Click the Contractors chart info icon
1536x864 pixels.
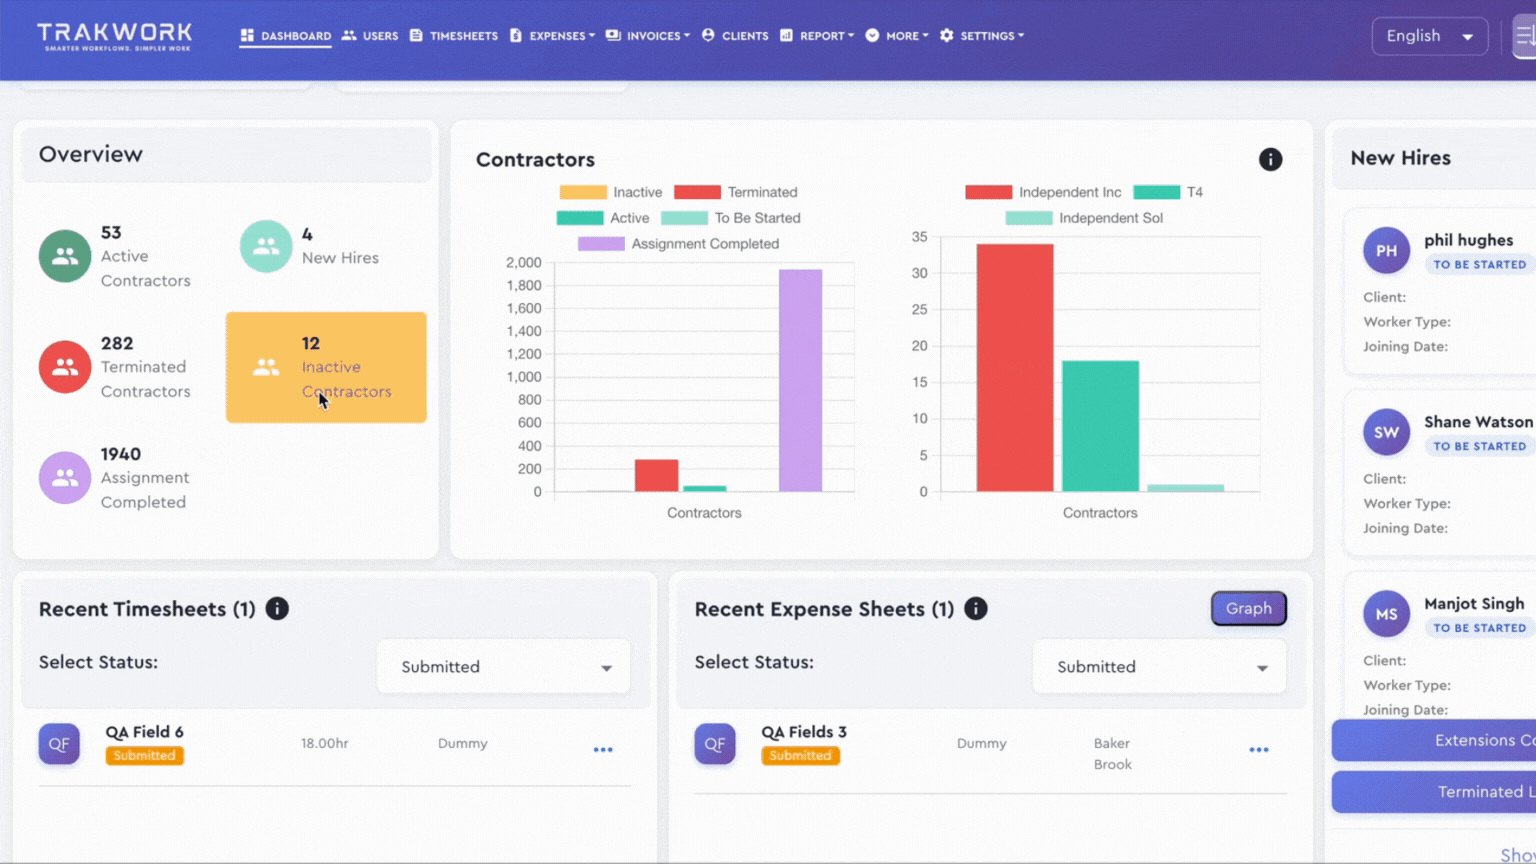click(1270, 159)
